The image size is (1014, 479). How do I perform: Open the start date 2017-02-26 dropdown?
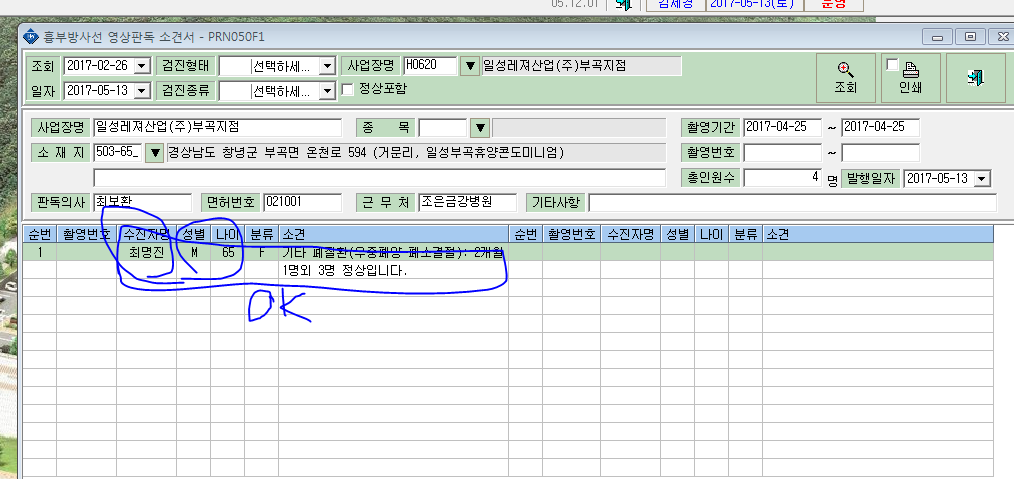point(142,66)
